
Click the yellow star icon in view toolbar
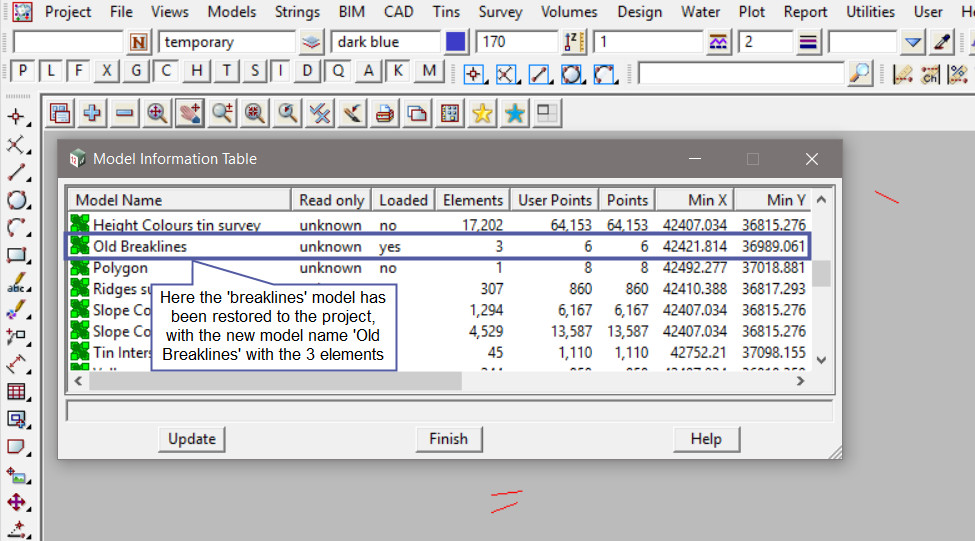(x=482, y=114)
